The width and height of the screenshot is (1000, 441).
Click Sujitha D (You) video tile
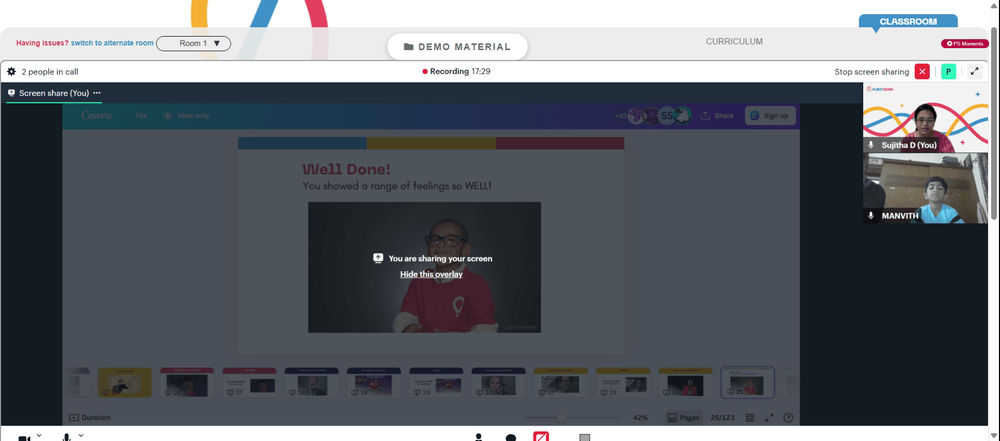click(x=925, y=117)
